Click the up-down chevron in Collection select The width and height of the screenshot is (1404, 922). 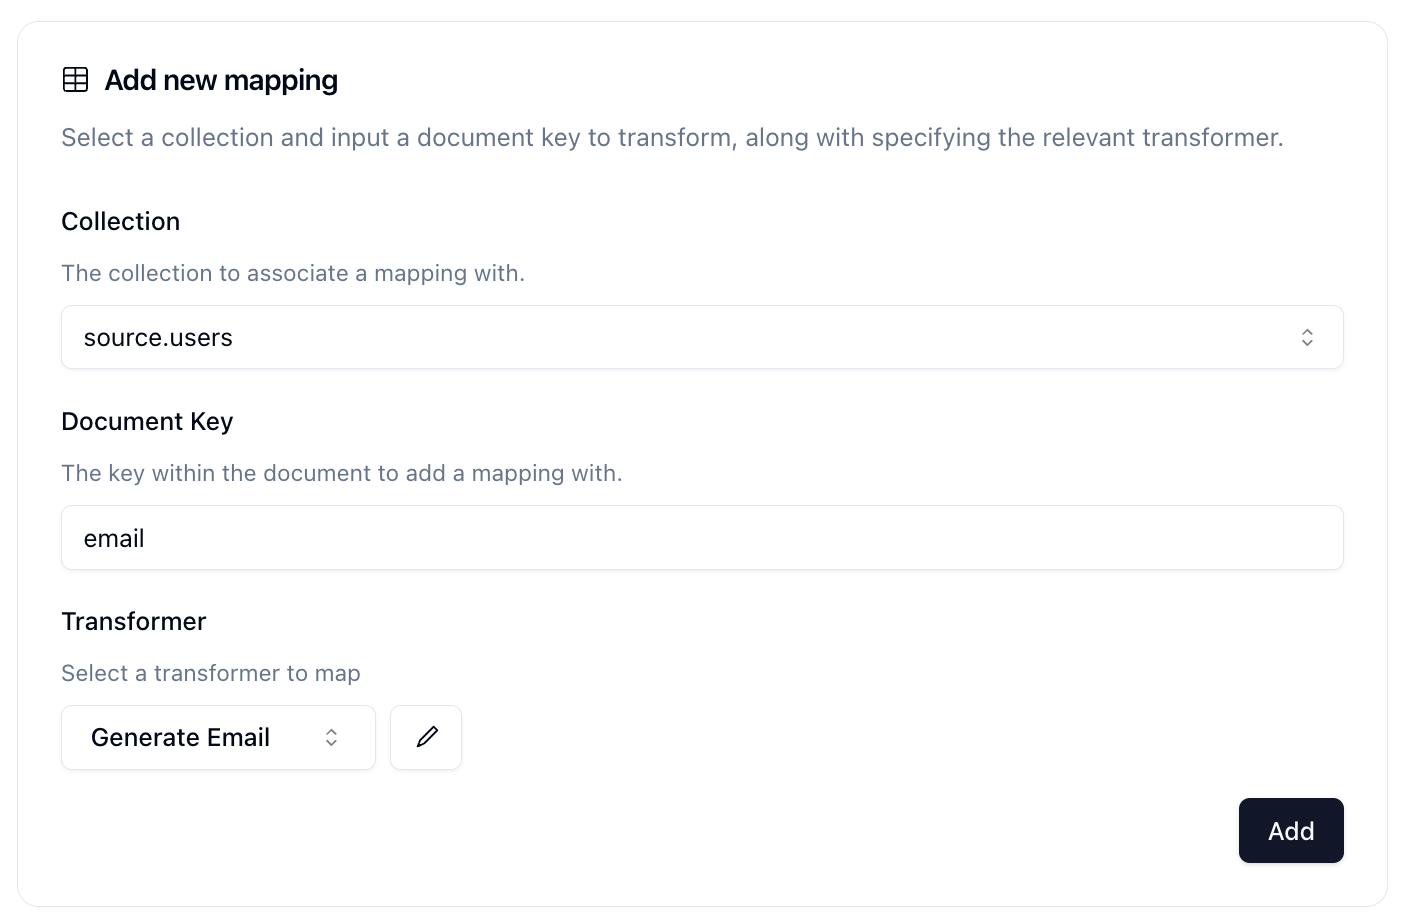click(x=1307, y=338)
